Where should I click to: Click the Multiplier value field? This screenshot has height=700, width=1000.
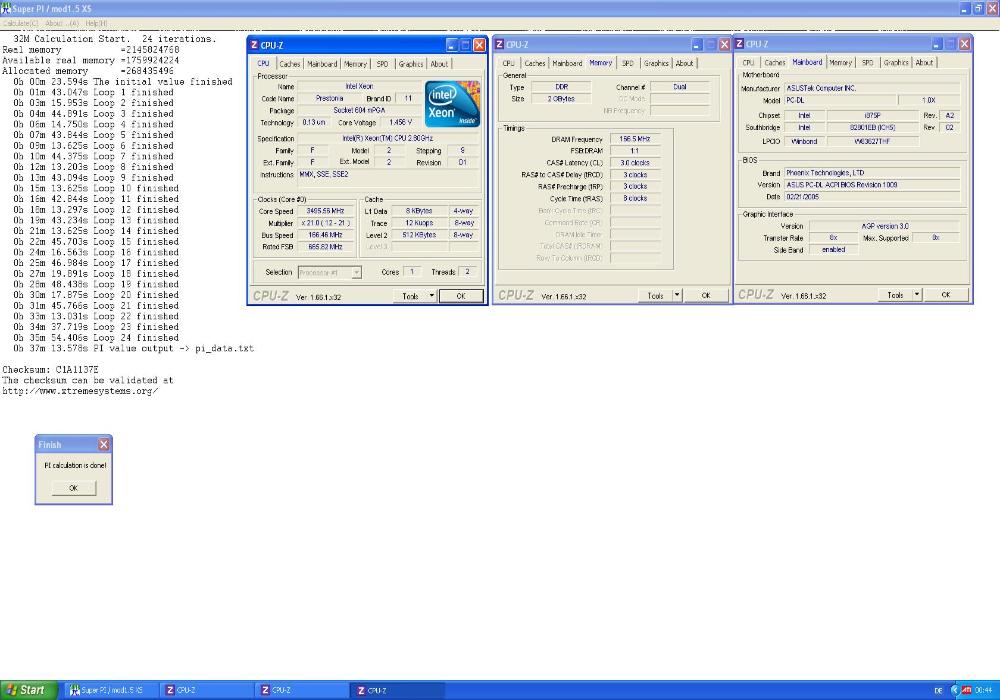click(x=325, y=223)
